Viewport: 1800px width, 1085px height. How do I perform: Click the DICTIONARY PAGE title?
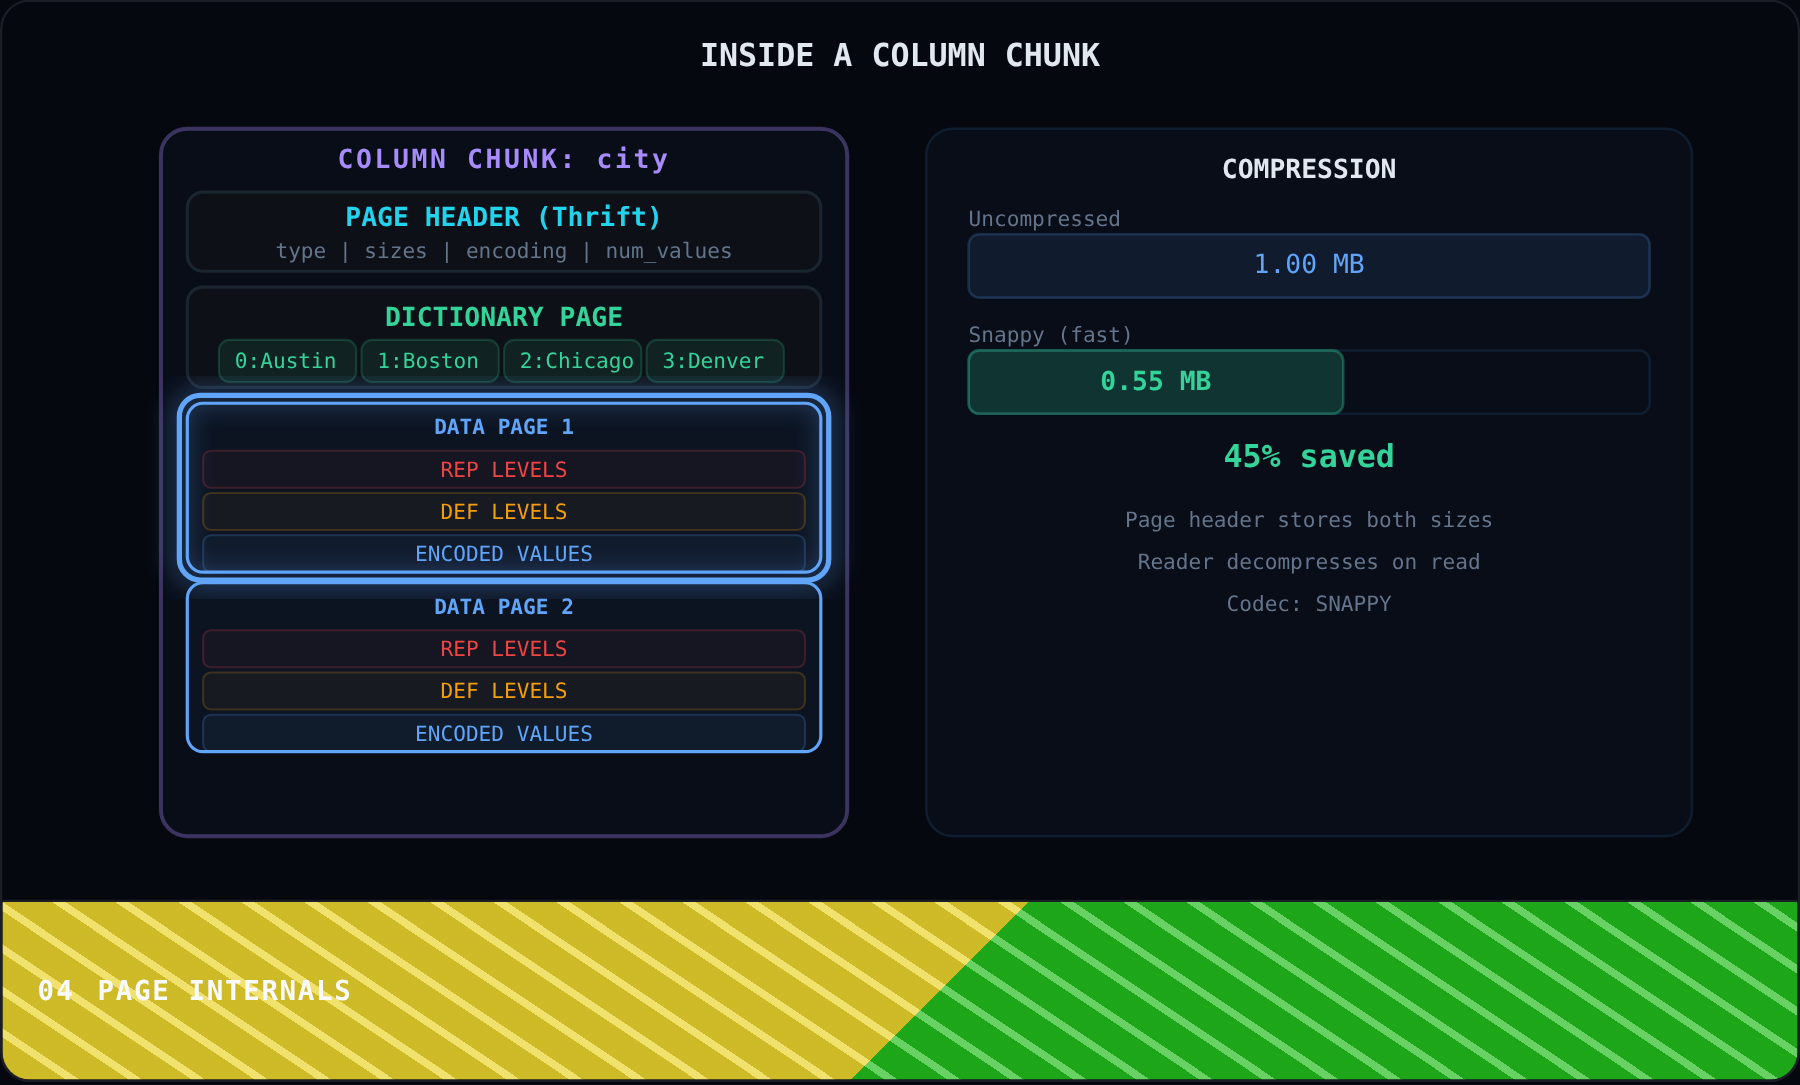[x=504, y=317]
